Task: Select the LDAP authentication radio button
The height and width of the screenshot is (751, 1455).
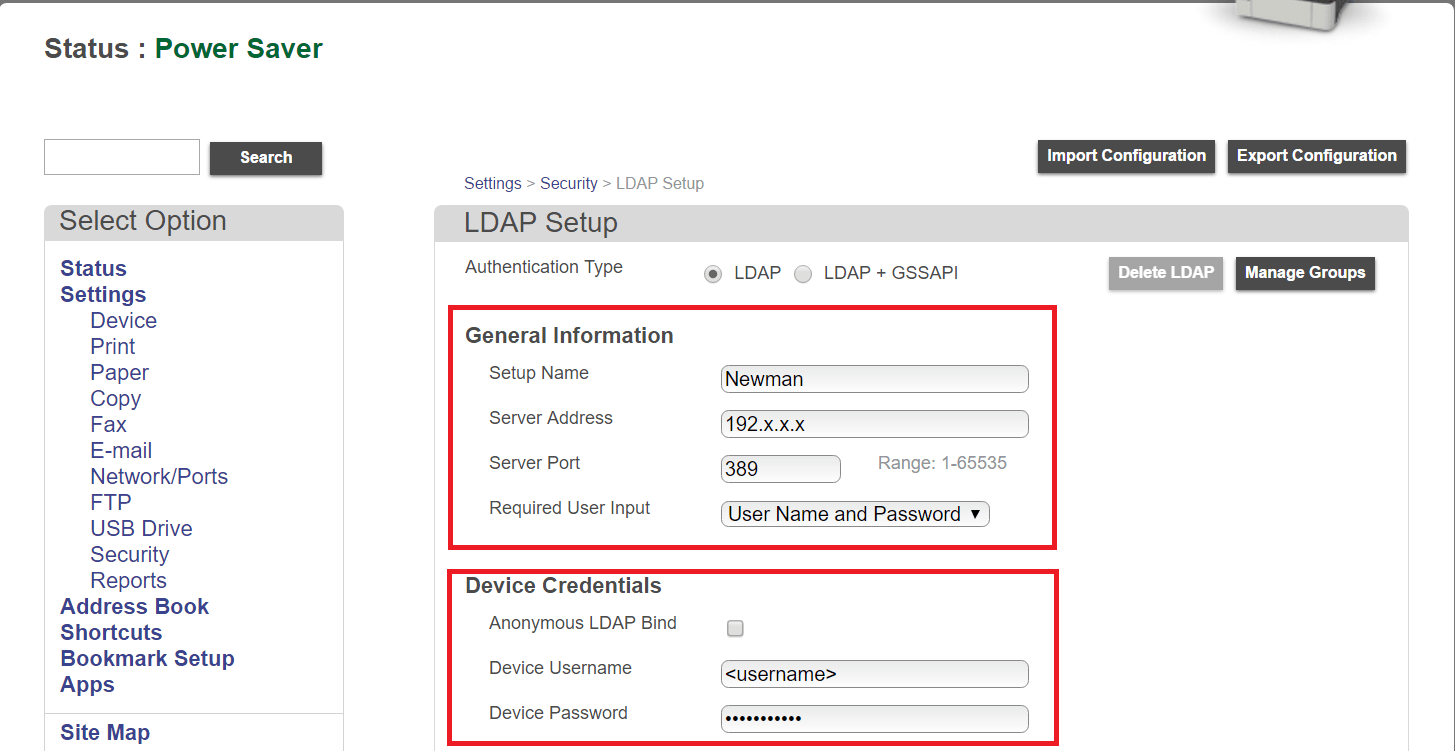Action: pos(713,273)
